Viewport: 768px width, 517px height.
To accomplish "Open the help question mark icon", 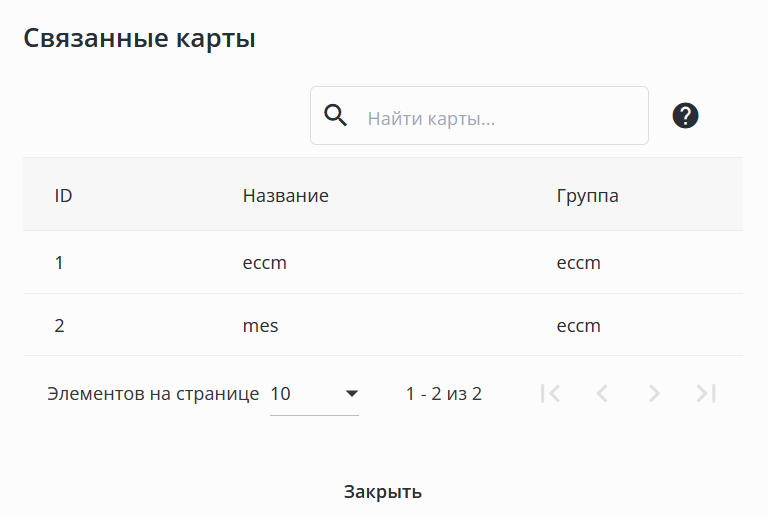I will (x=685, y=116).
